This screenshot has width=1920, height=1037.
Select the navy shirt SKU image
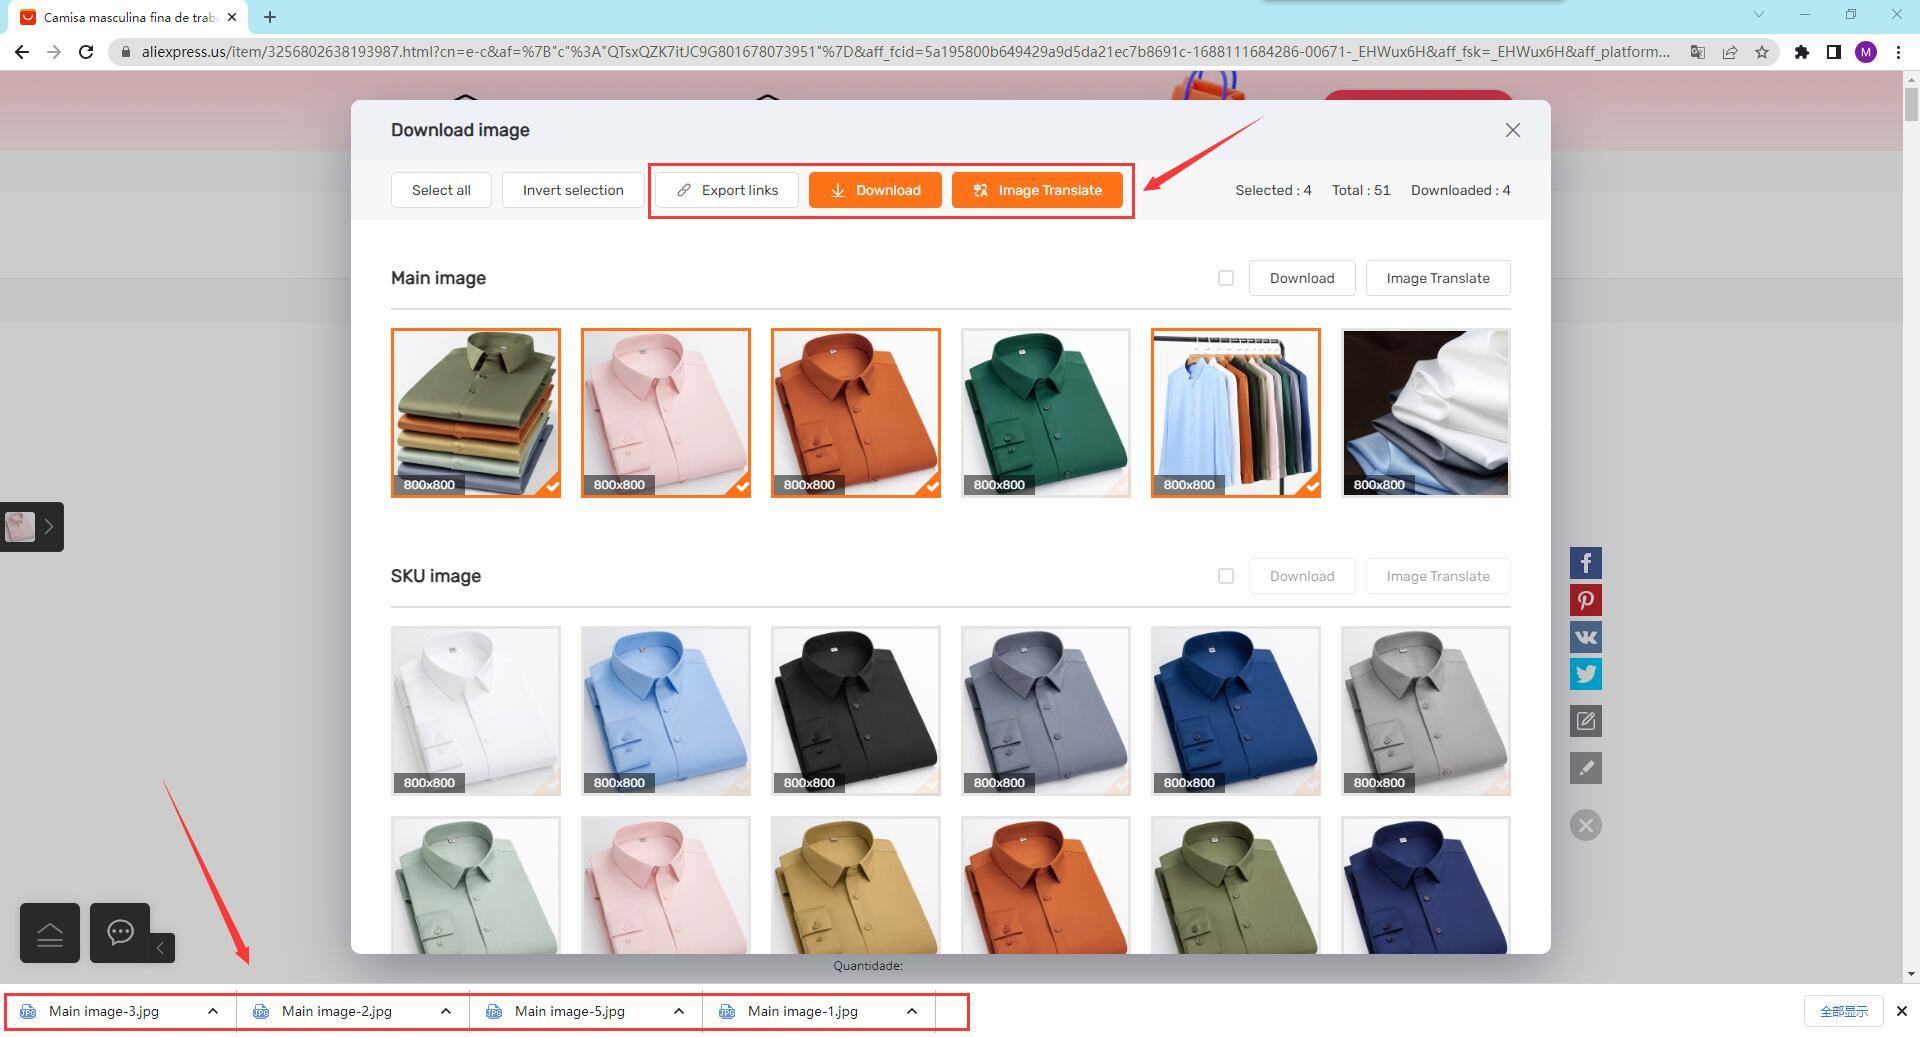(1426, 885)
